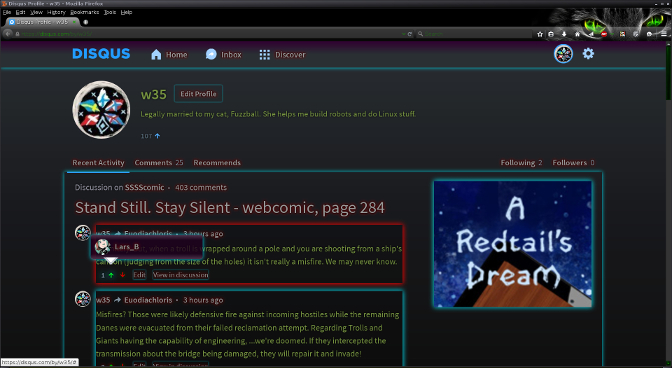Click the browser Search field
672x368 pixels.
[474, 33]
